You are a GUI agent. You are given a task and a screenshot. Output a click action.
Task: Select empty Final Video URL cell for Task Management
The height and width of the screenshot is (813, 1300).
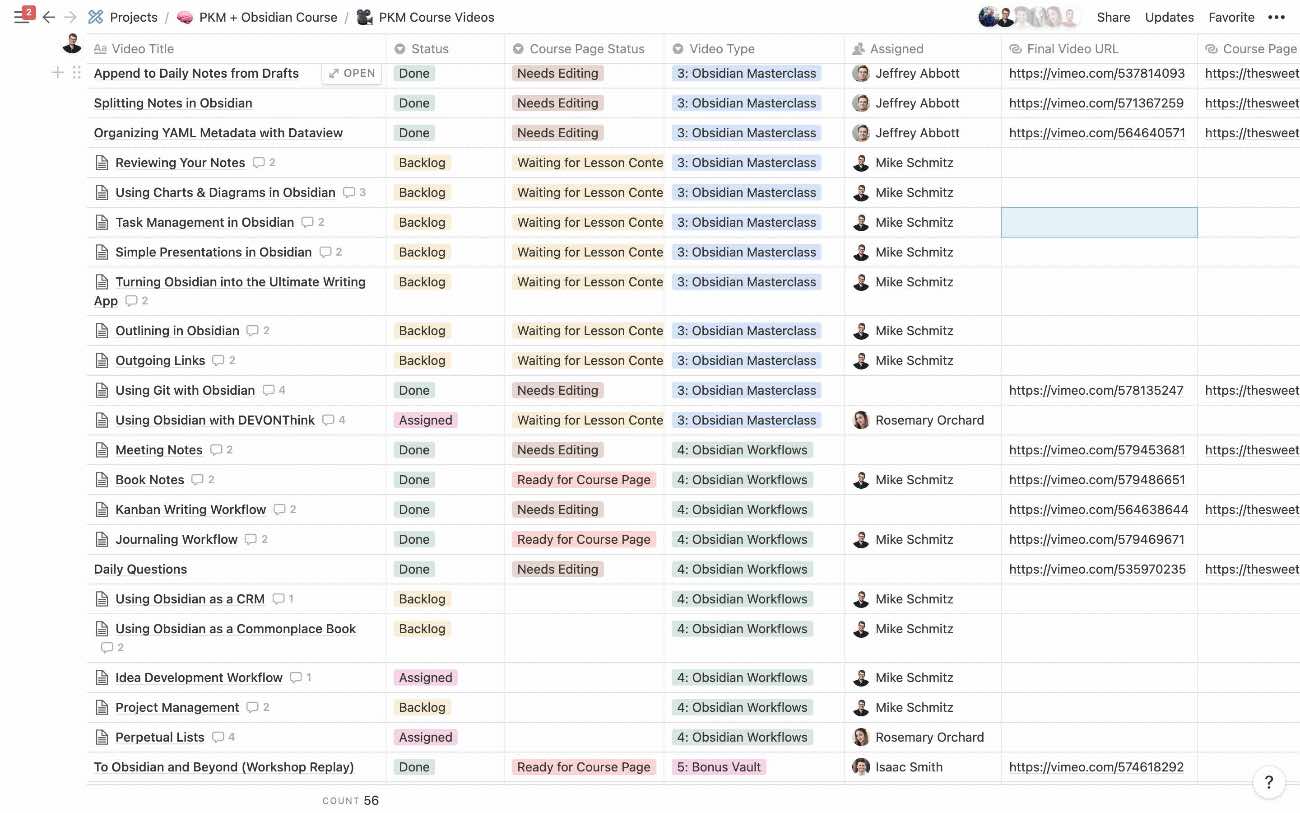tap(1099, 223)
